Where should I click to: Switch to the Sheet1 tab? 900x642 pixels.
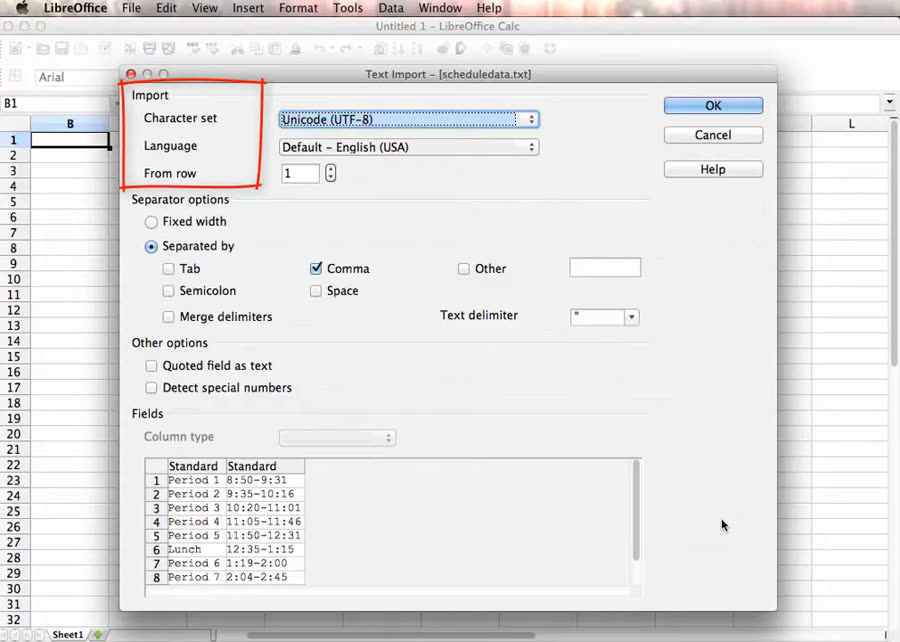[68, 635]
